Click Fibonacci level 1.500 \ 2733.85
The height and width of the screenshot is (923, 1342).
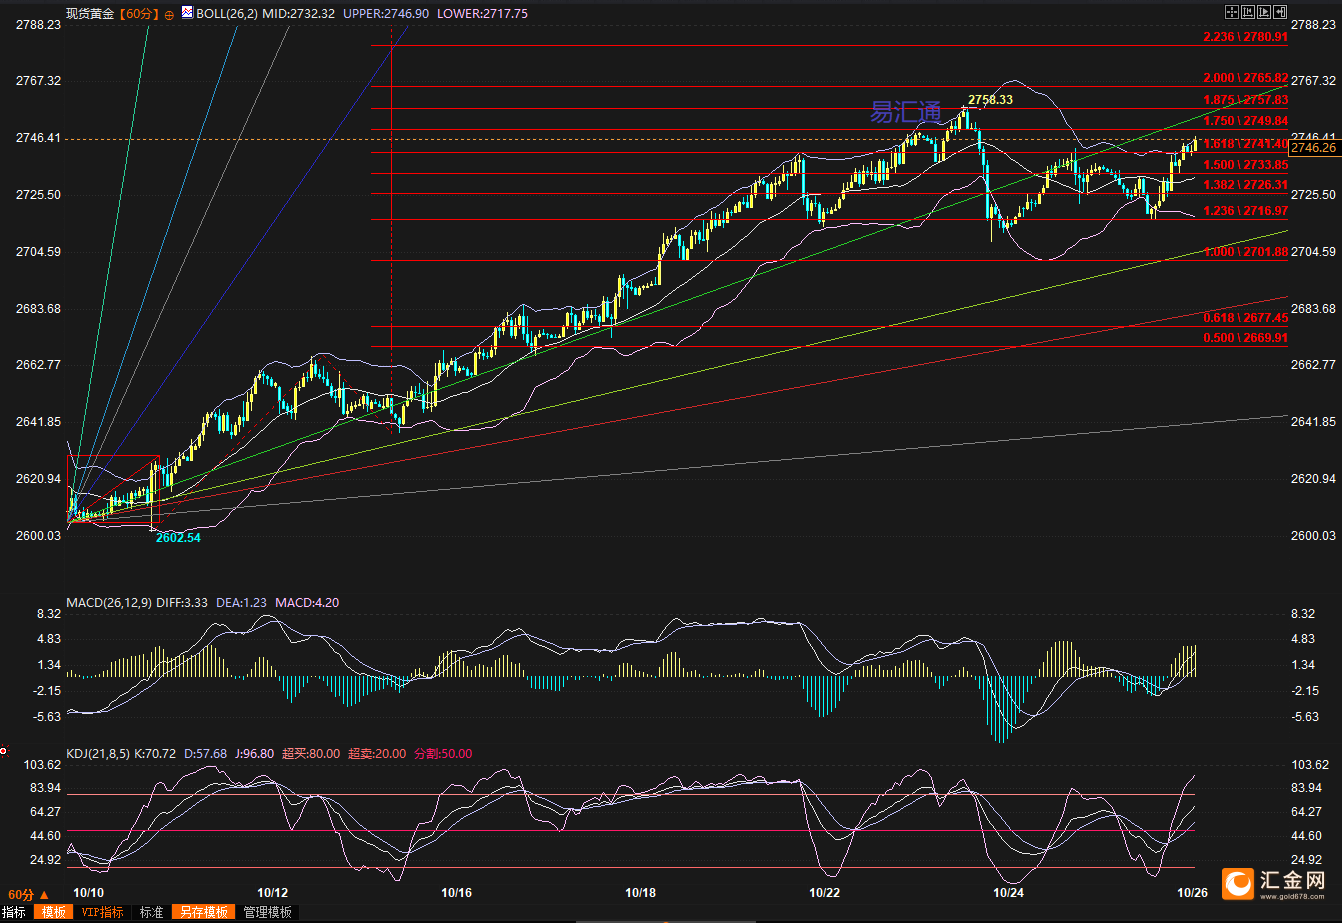[x=1245, y=165]
